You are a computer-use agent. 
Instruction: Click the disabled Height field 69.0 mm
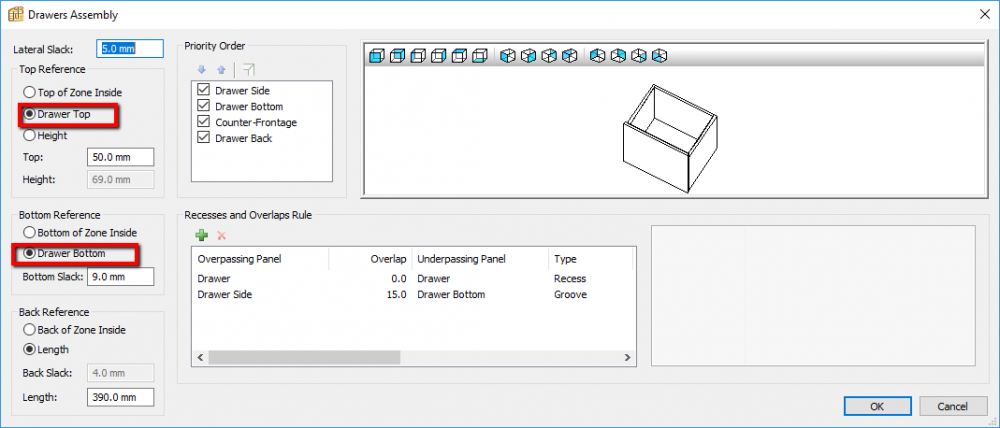tap(121, 179)
